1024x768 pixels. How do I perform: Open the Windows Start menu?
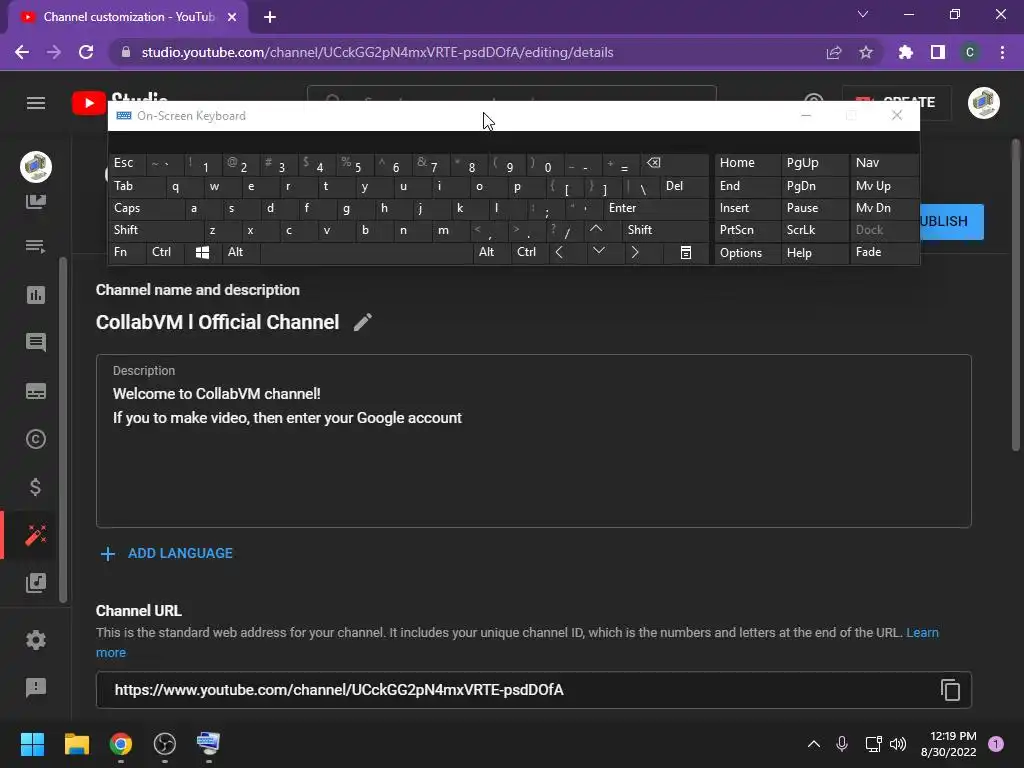[x=33, y=744]
